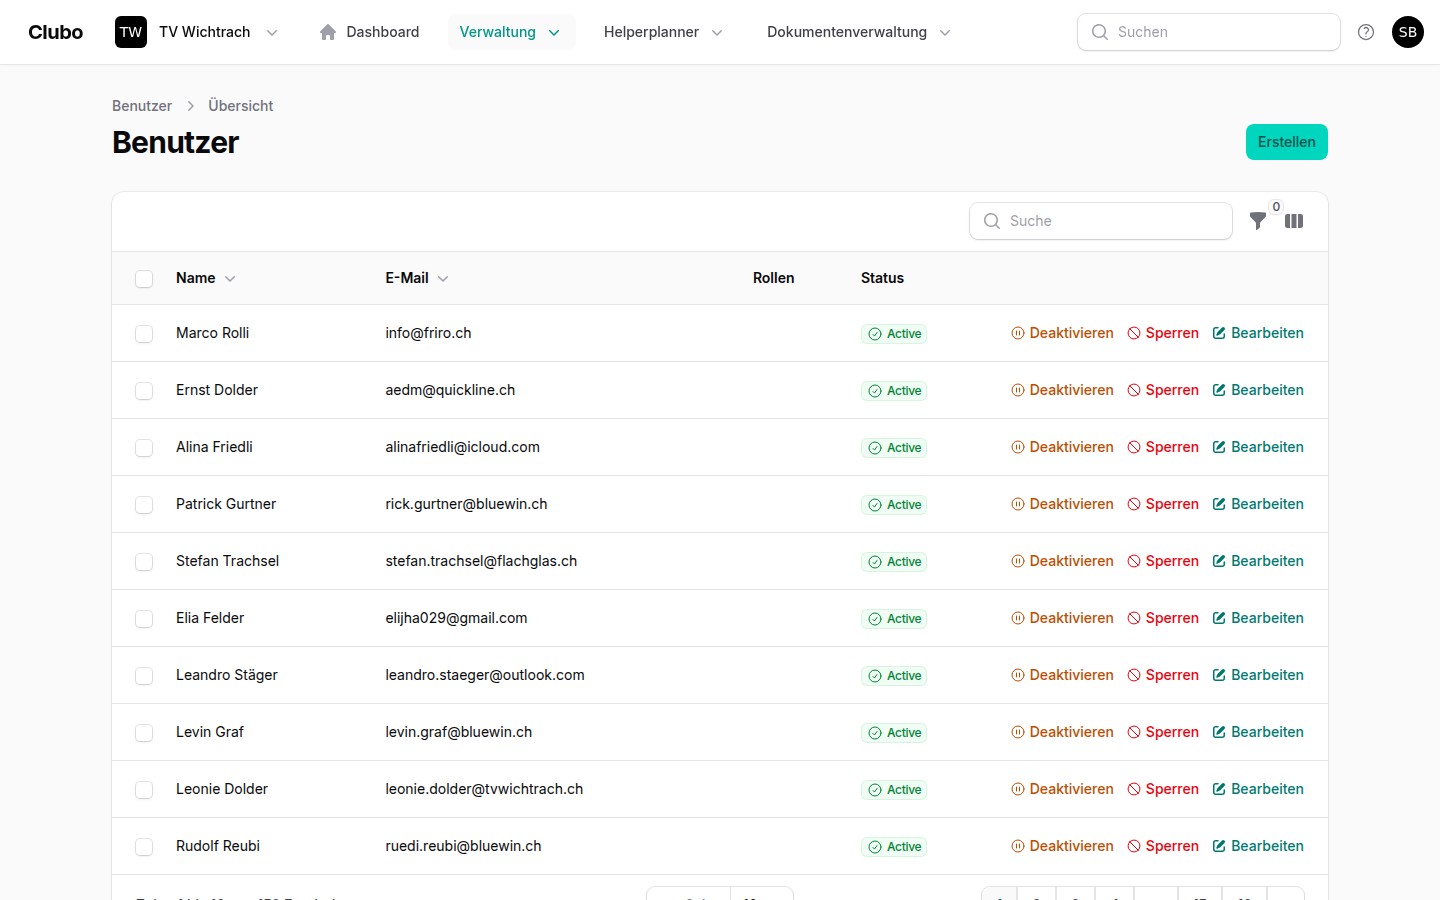Open the table filter funnel icon
1440x900 pixels.
pos(1258,221)
